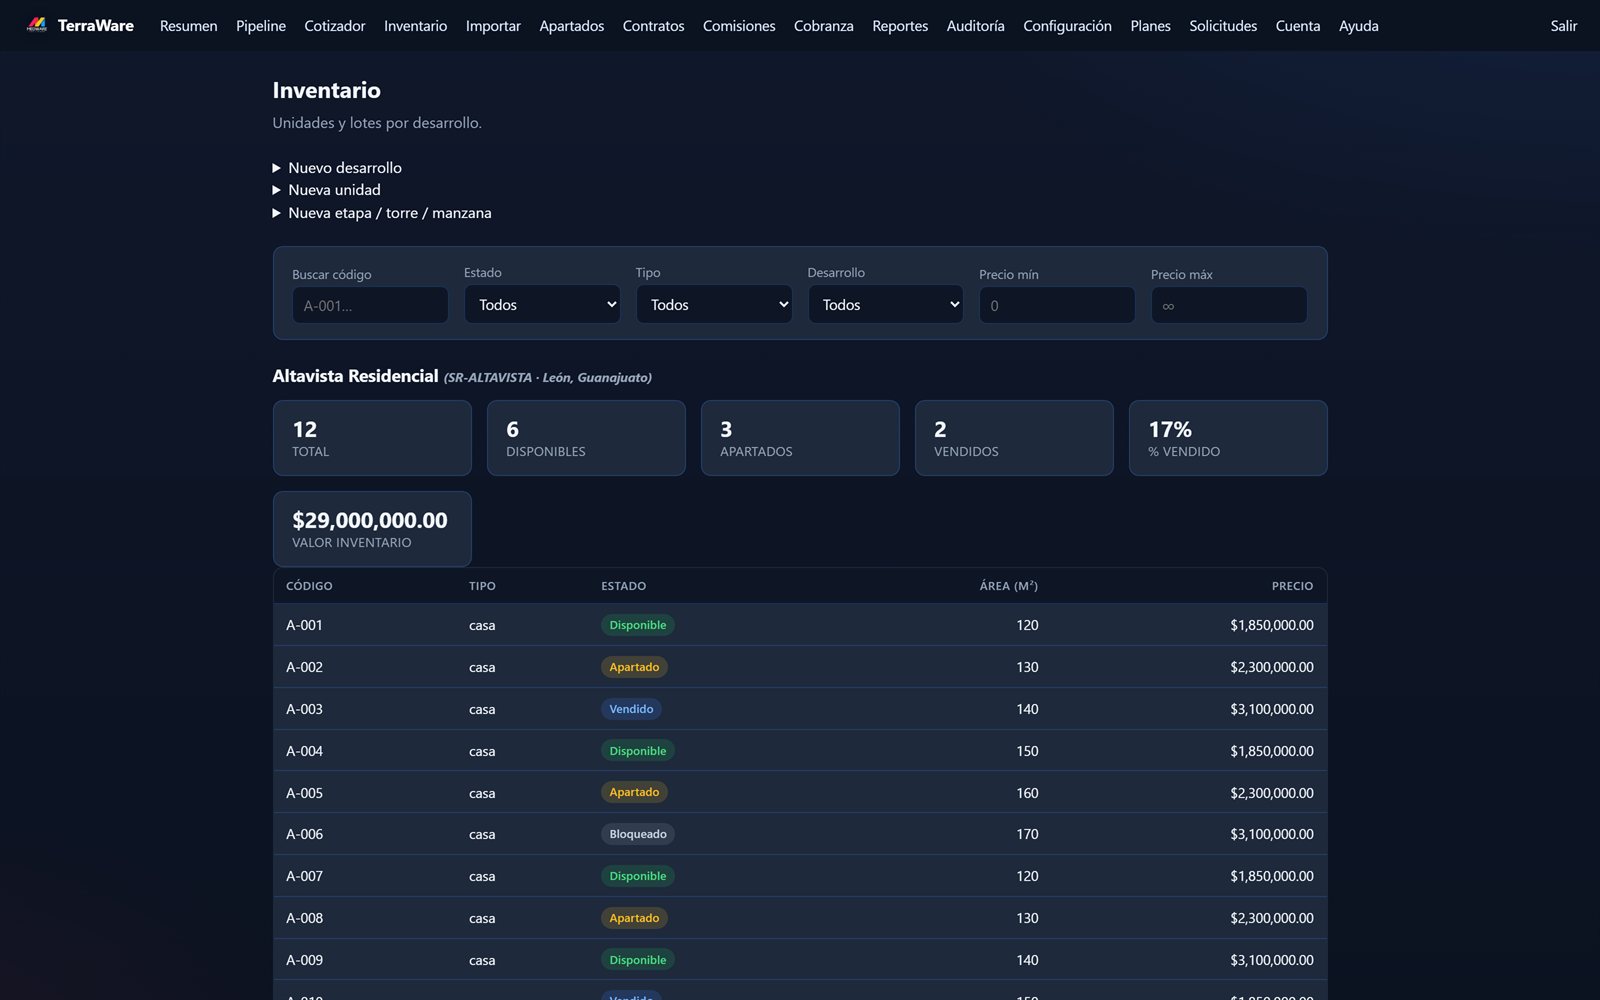Click the 17% Vendido stat card
The width and height of the screenshot is (1600, 1000).
point(1228,438)
